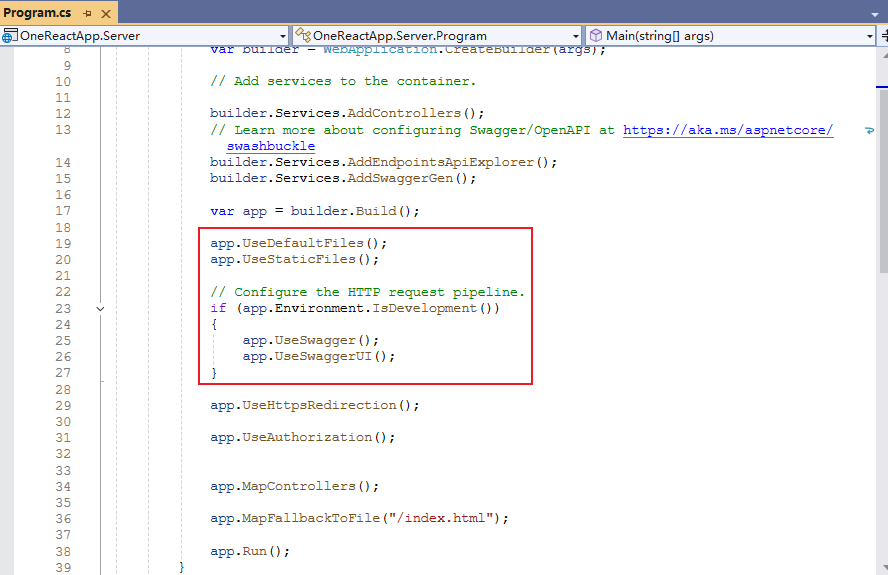This screenshot has width=888, height=575.
Task: Click the OneReactApp.Server project globe icon
Action: coord(9,35)
